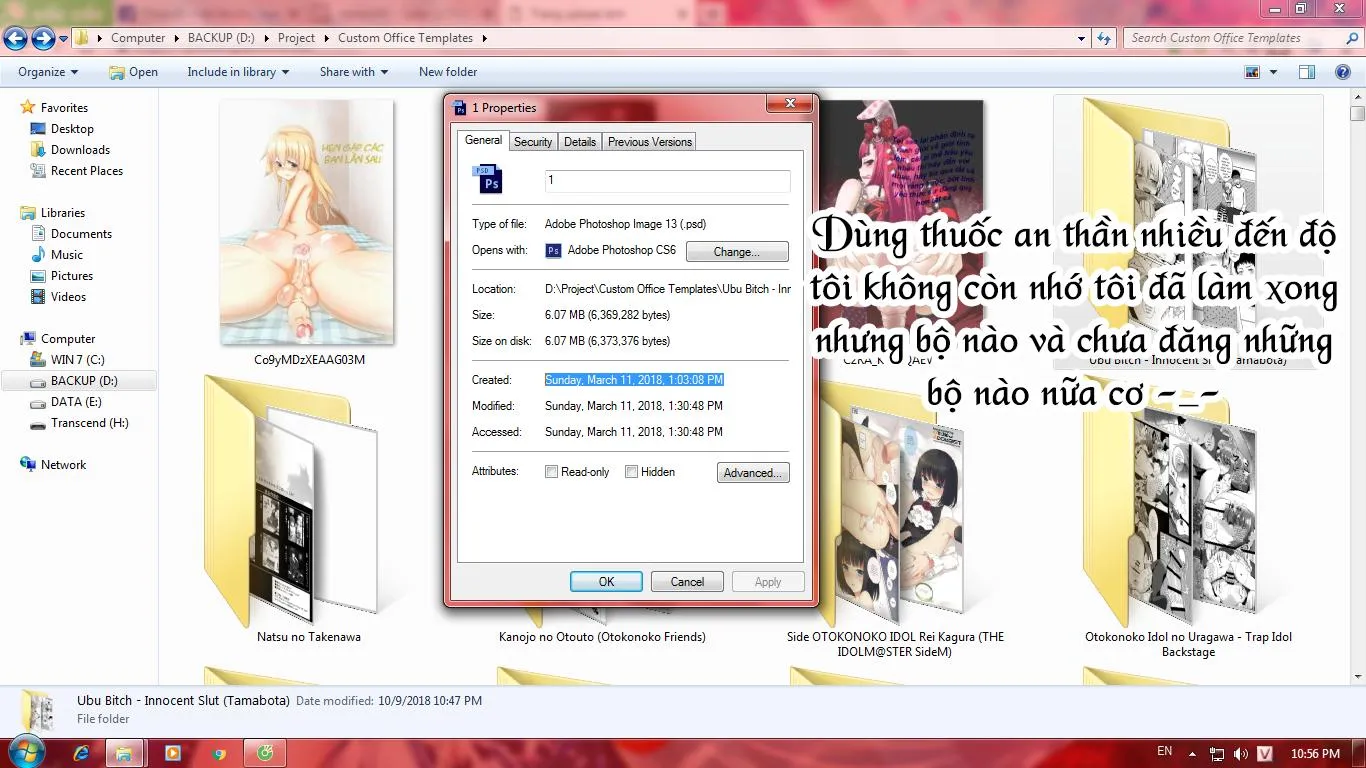Click the refresh button beside address bar

(1104, 38)
